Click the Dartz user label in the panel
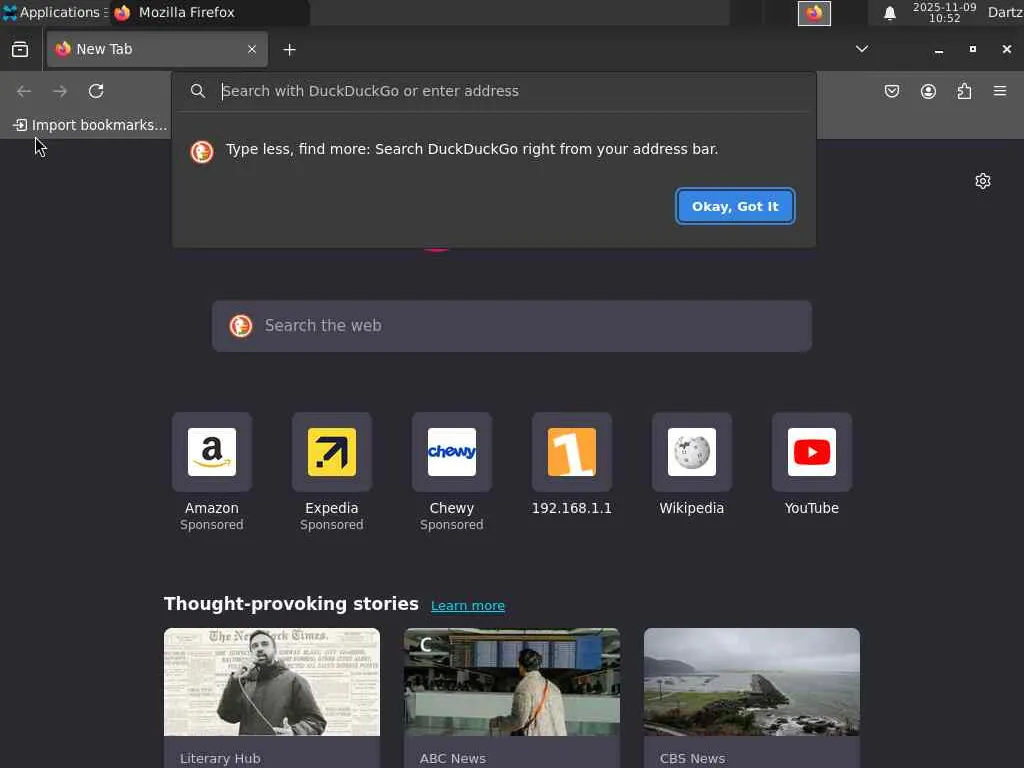The height and width of the screenshot is (768, 1024). point(1005,12)
